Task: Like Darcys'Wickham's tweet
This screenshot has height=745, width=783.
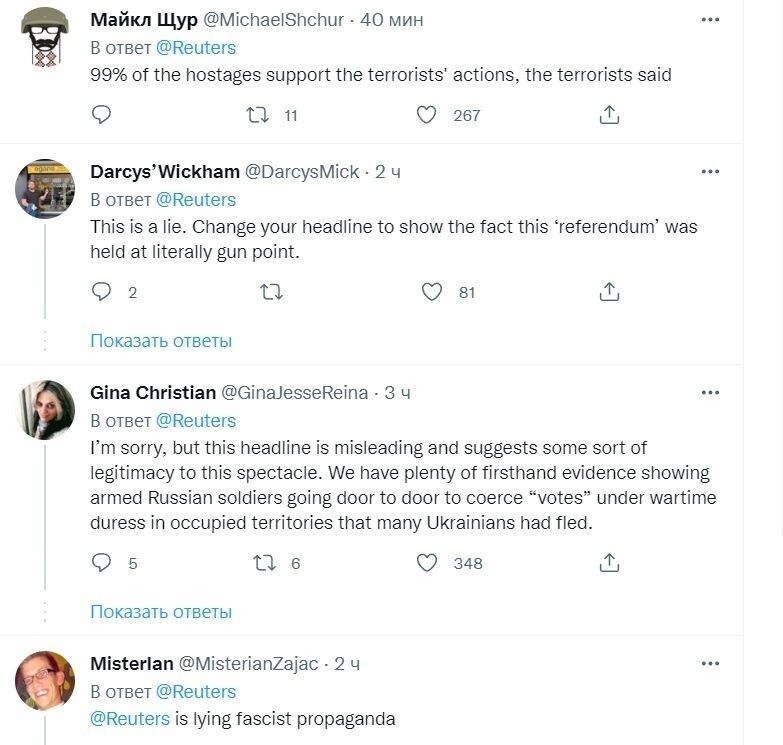Action: pyautogui.click(x=432, y=292)
